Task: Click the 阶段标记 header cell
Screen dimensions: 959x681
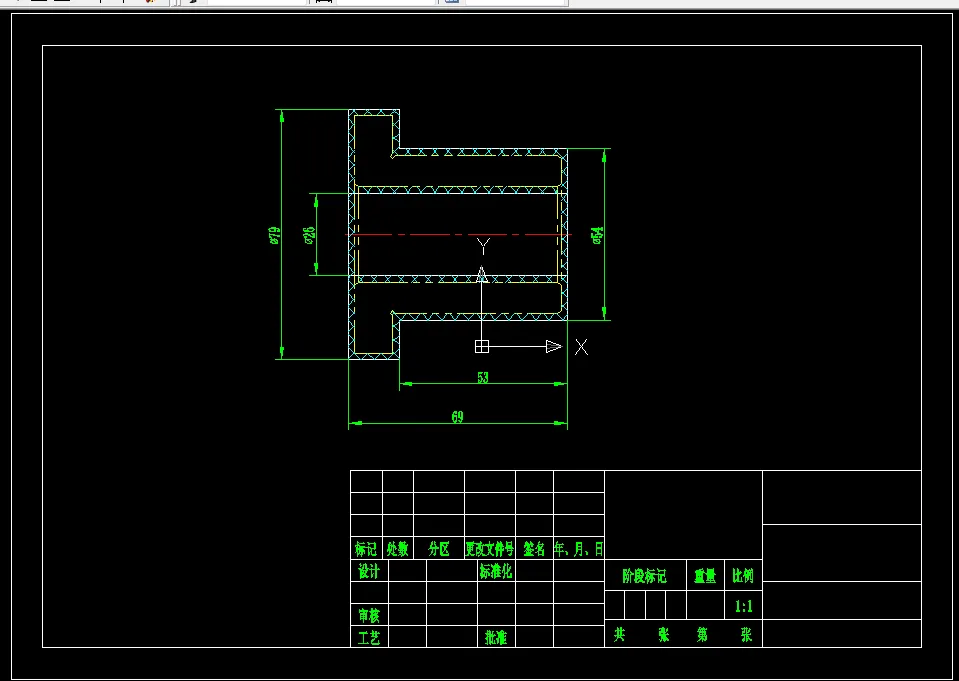Action: (x=645, y=576)
